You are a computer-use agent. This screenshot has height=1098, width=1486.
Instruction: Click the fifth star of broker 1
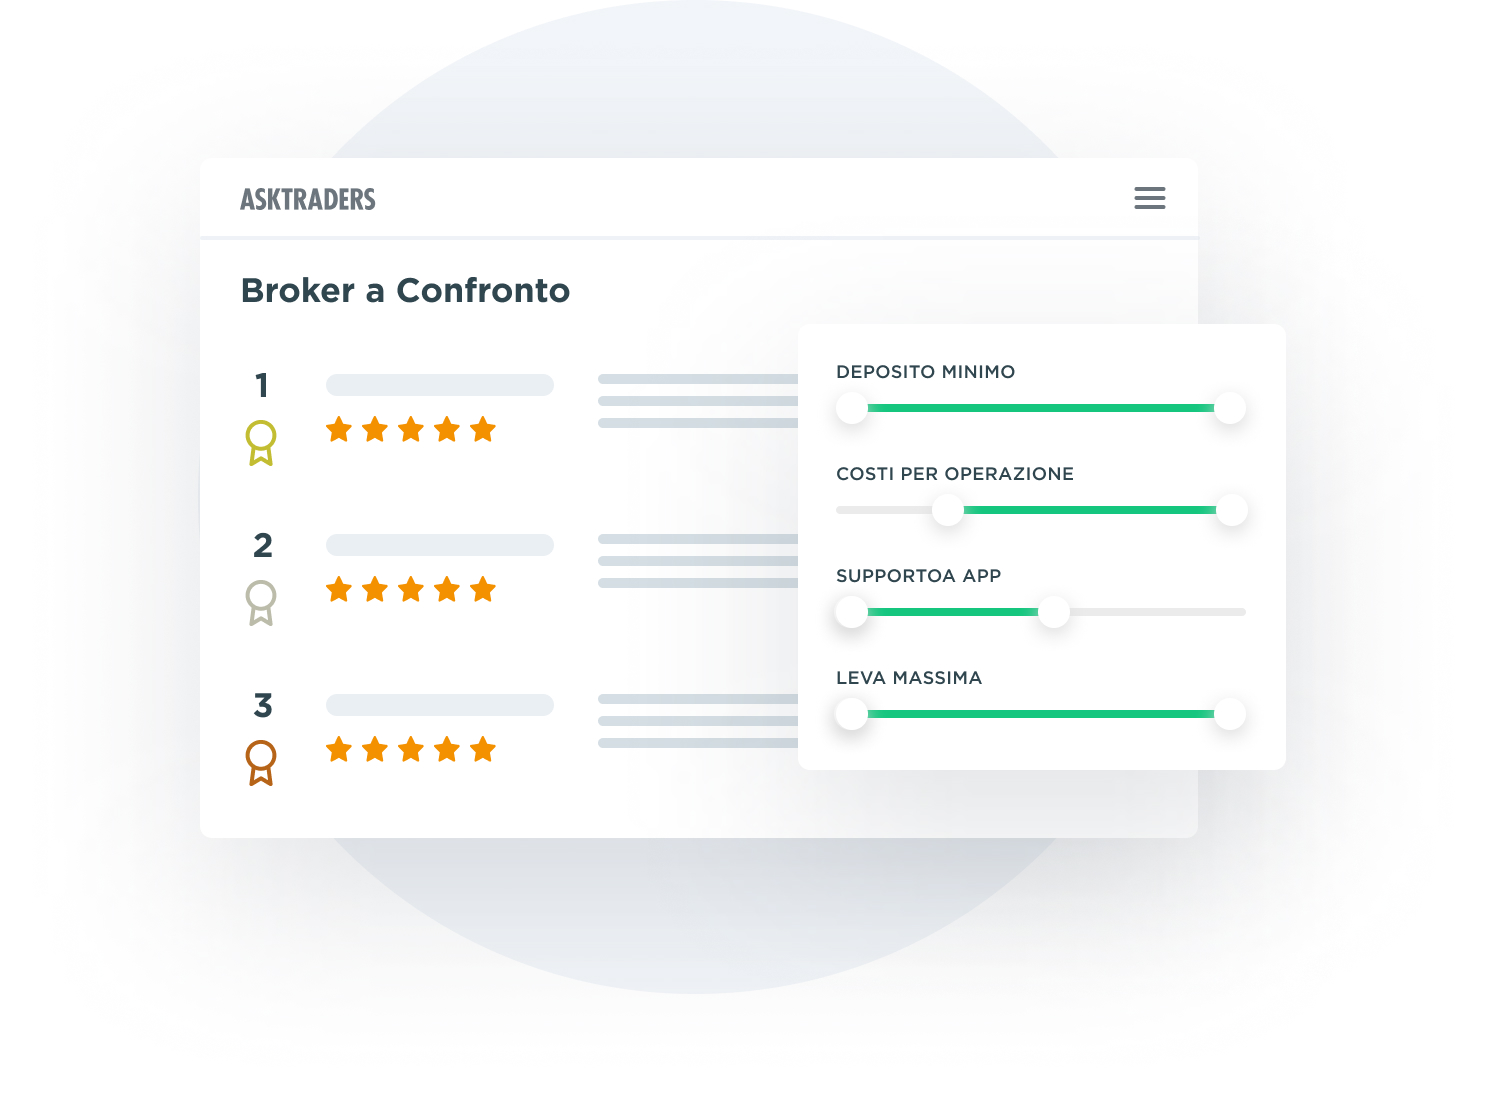(x=483, y=430)
